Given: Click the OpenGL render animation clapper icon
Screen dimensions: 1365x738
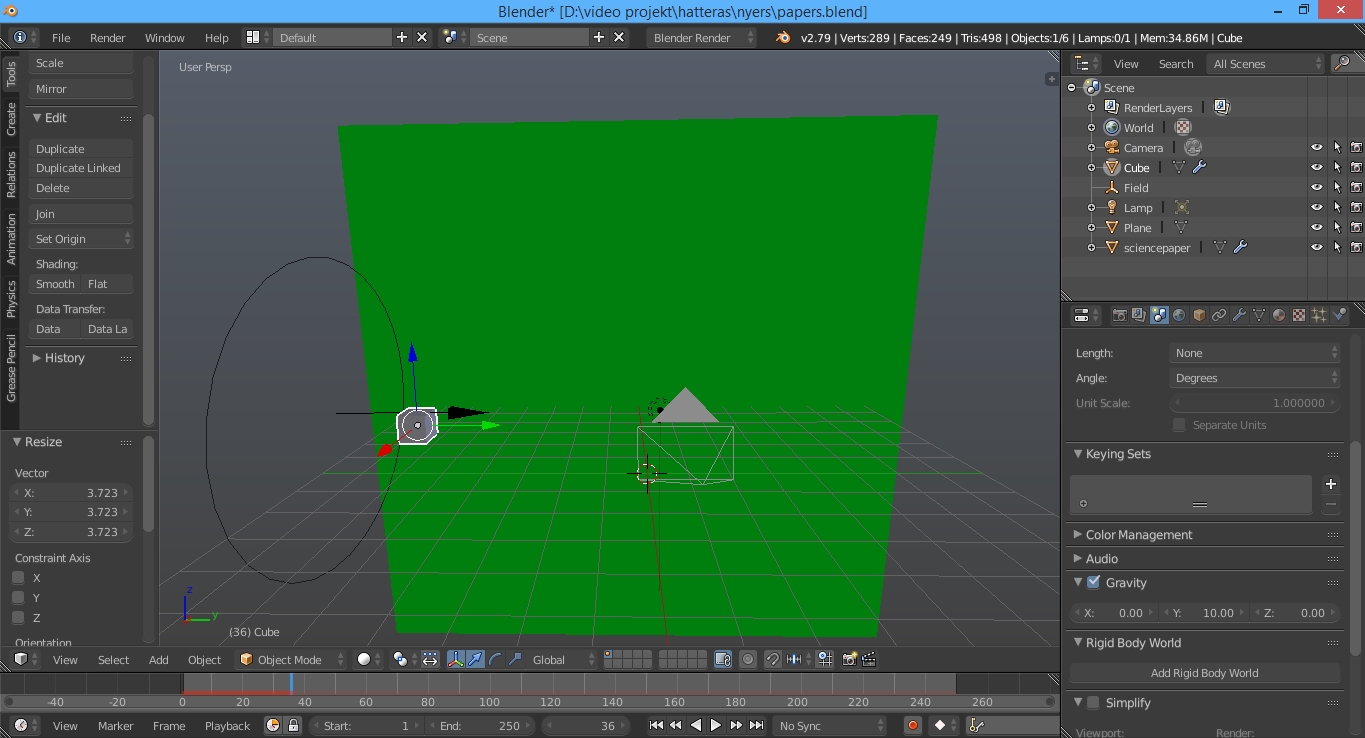Looking at the screenshot, I should (x=869, y=659).
